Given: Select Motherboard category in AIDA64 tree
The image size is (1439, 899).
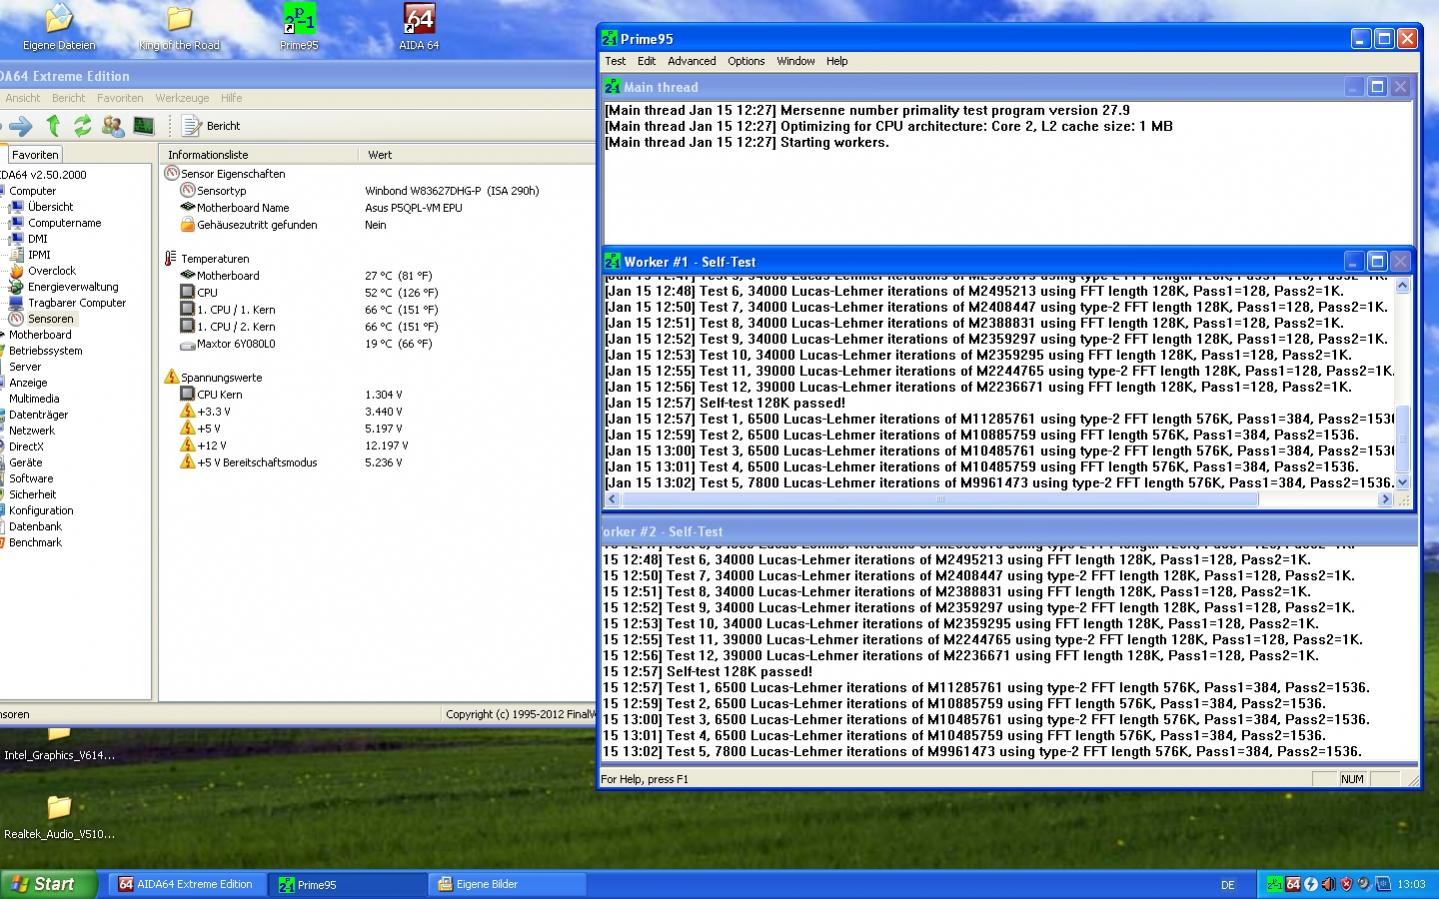Looking at the screenshot, I should click(x=40, y=335).
